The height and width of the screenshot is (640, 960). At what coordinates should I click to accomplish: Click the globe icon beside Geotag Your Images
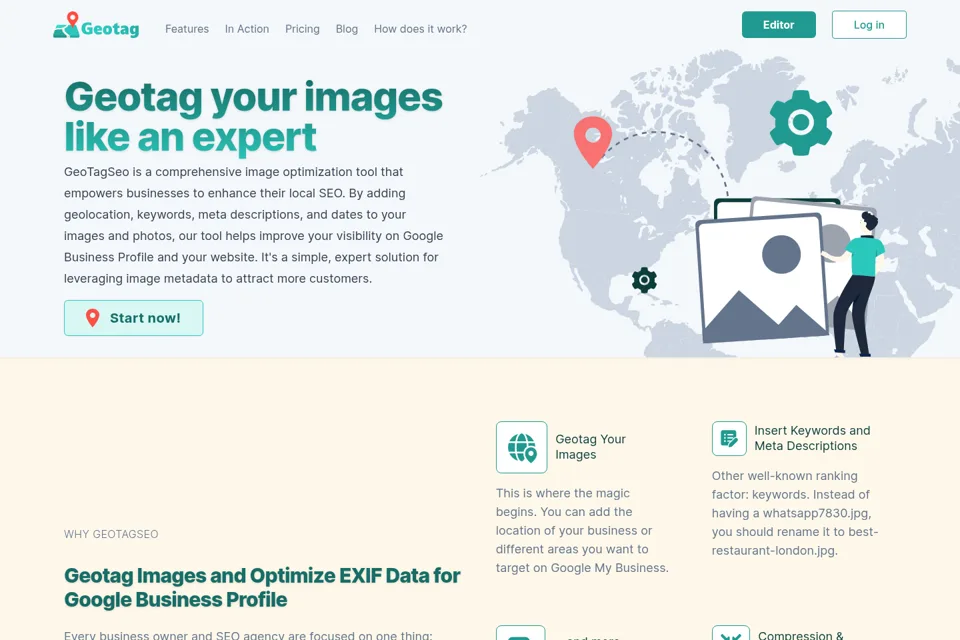[522, 447]
